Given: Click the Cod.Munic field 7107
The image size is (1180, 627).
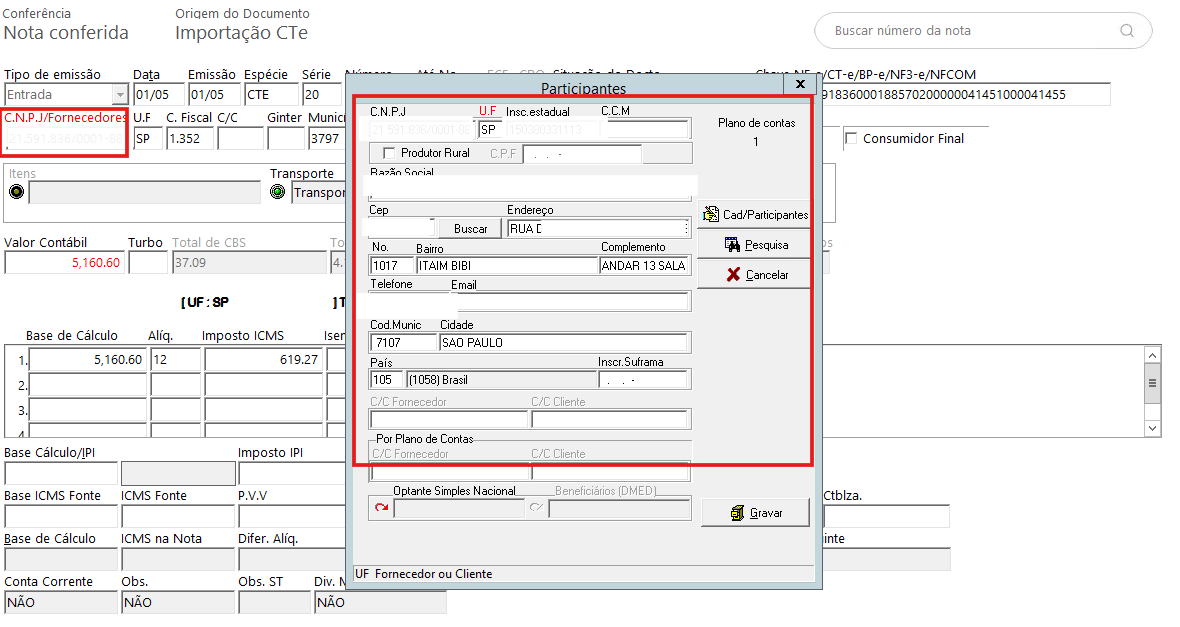Looking at the screenshot, I should coord(403,342).
